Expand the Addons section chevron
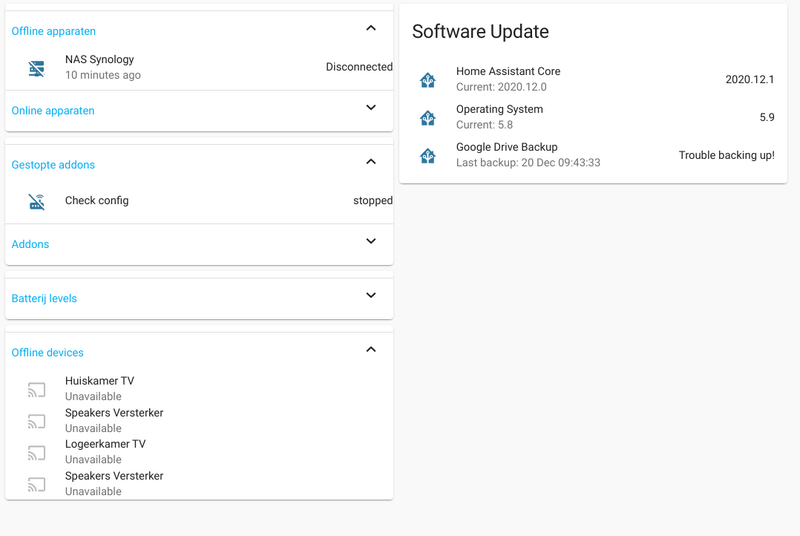This screenshot has height=536, width=800. 371,241
